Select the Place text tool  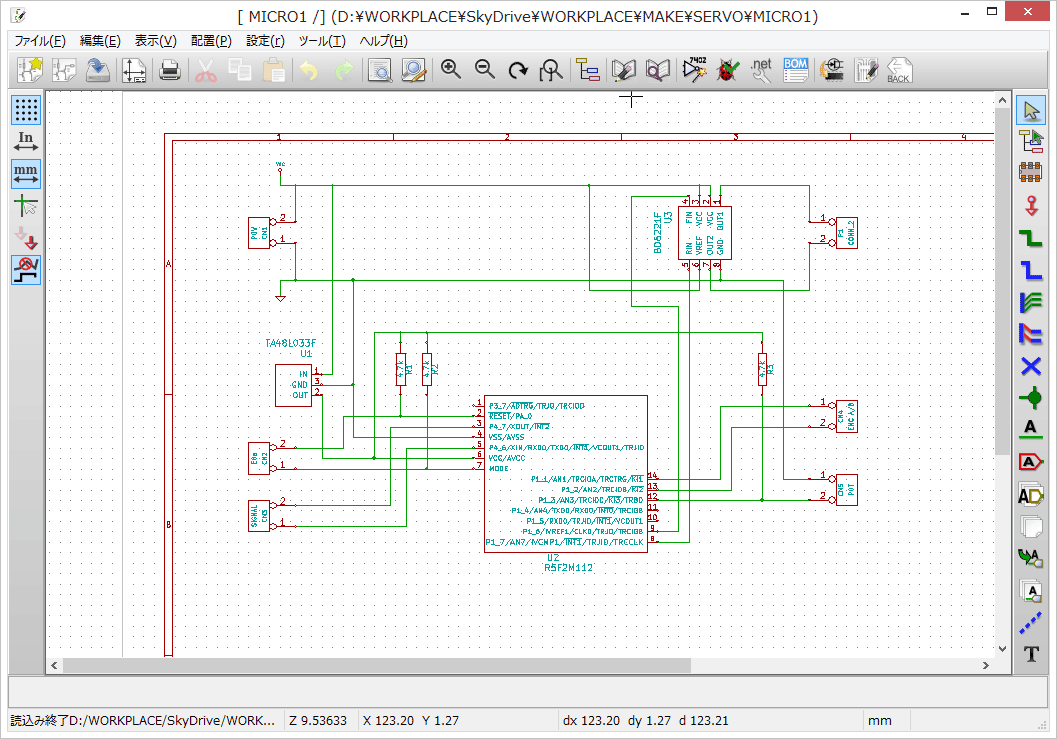1031,653
